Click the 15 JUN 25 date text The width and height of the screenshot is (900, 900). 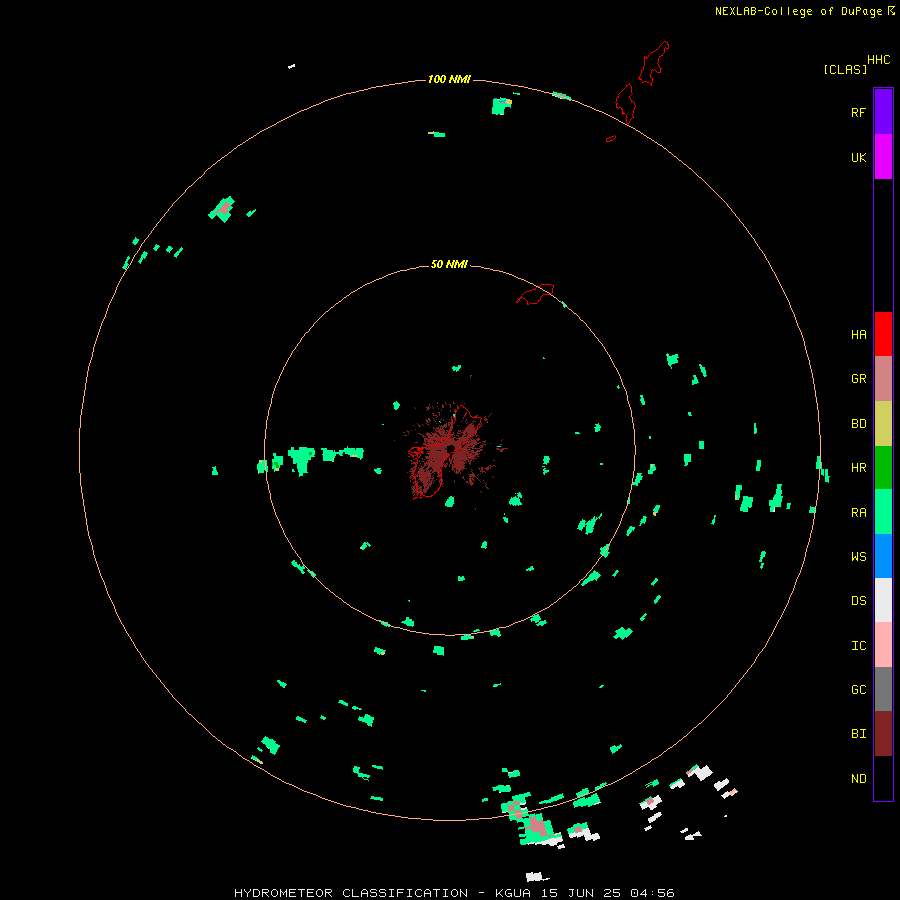coord(580,893)
